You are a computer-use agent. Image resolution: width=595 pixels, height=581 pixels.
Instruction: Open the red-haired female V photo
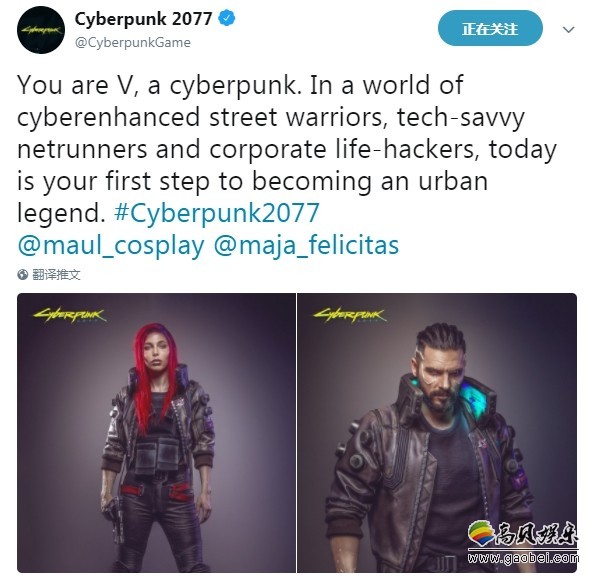(x=156, y=433)
